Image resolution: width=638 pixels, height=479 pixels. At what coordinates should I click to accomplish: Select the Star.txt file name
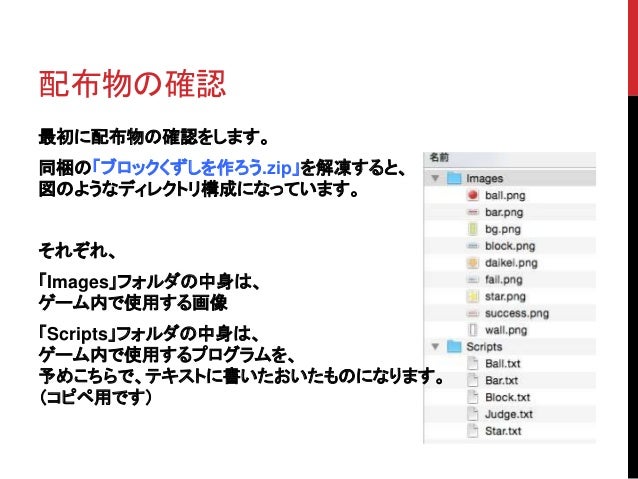pyautogui.click(x=503, y=431)
